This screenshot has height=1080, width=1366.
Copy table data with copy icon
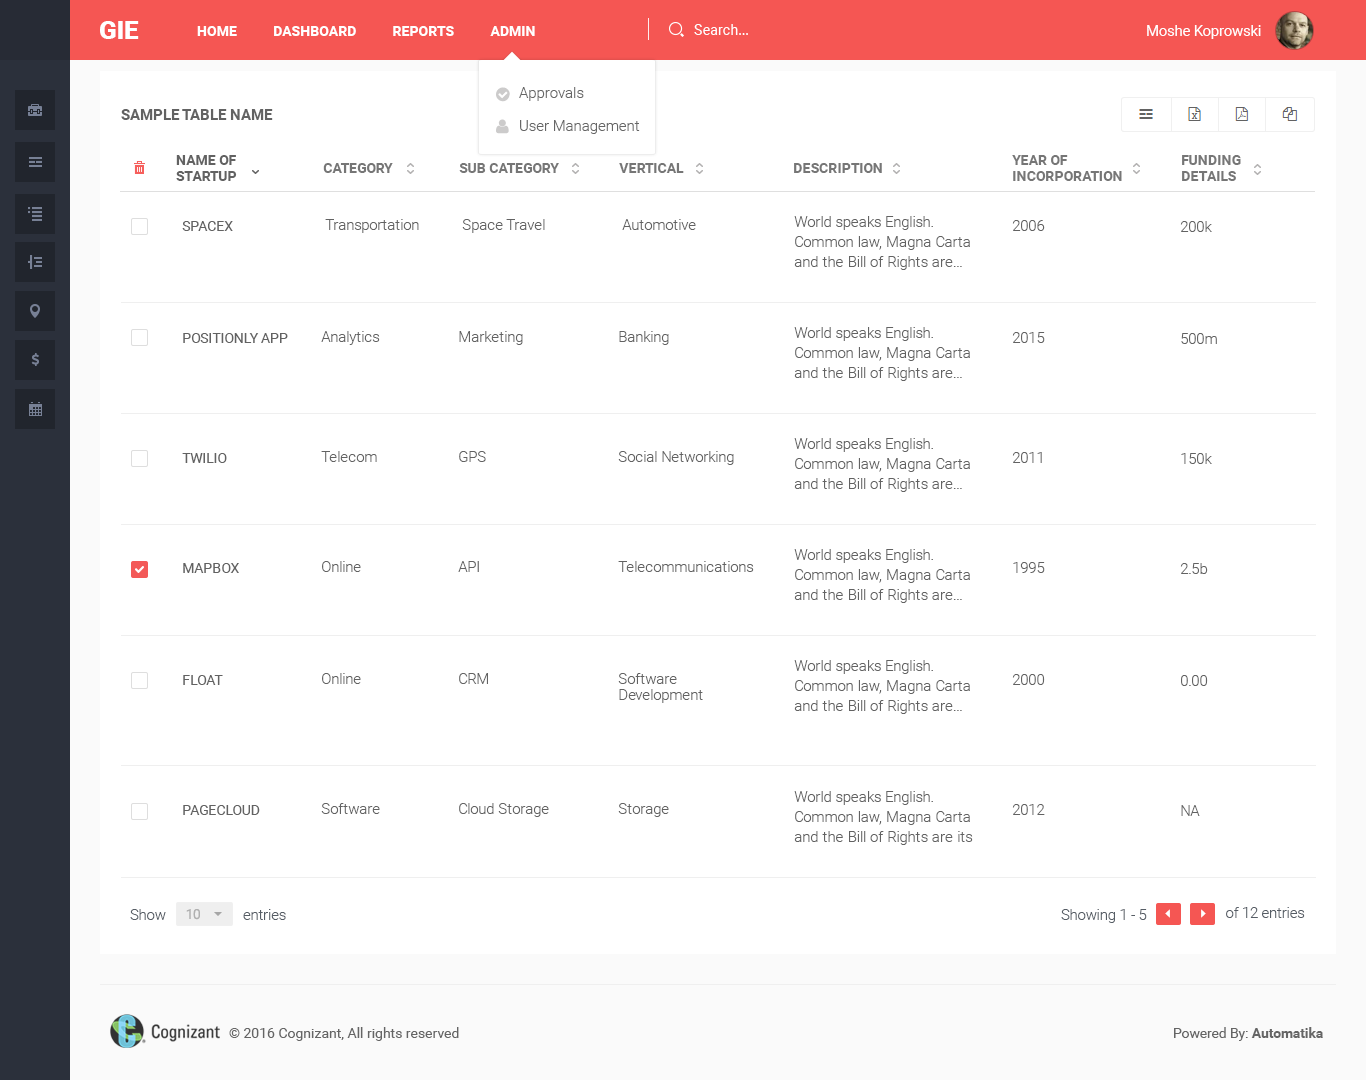1290,114
